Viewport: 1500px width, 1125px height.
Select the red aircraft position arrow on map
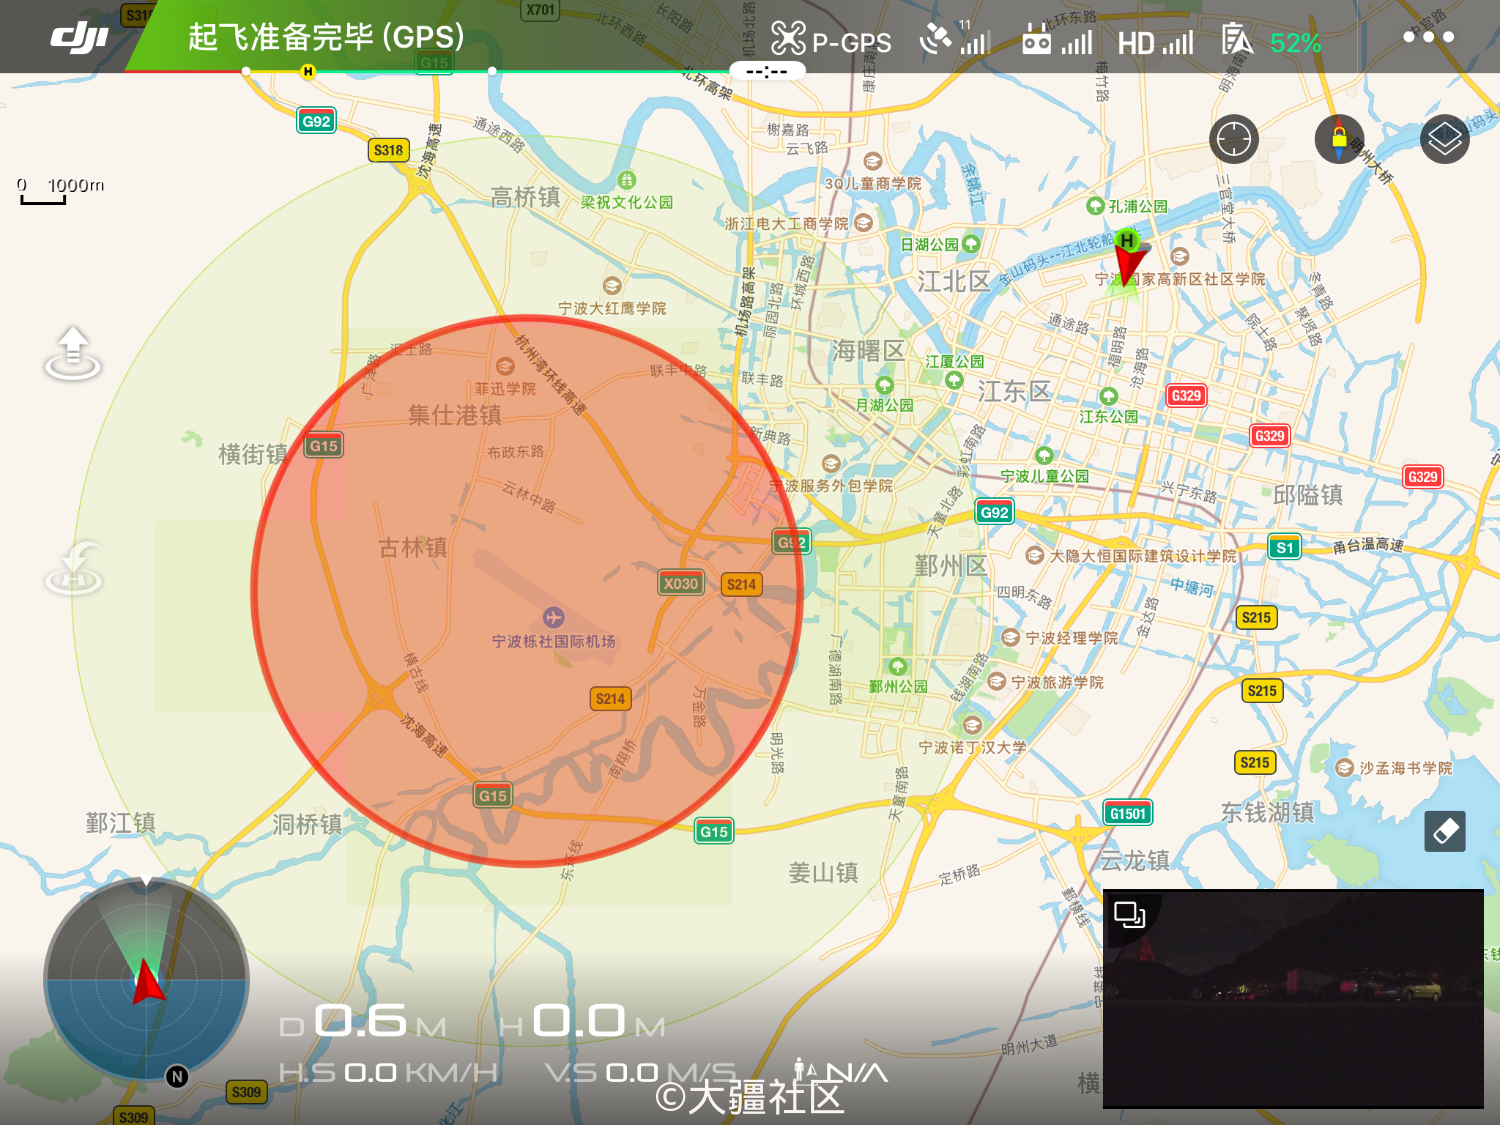[x=1129, y=266]
